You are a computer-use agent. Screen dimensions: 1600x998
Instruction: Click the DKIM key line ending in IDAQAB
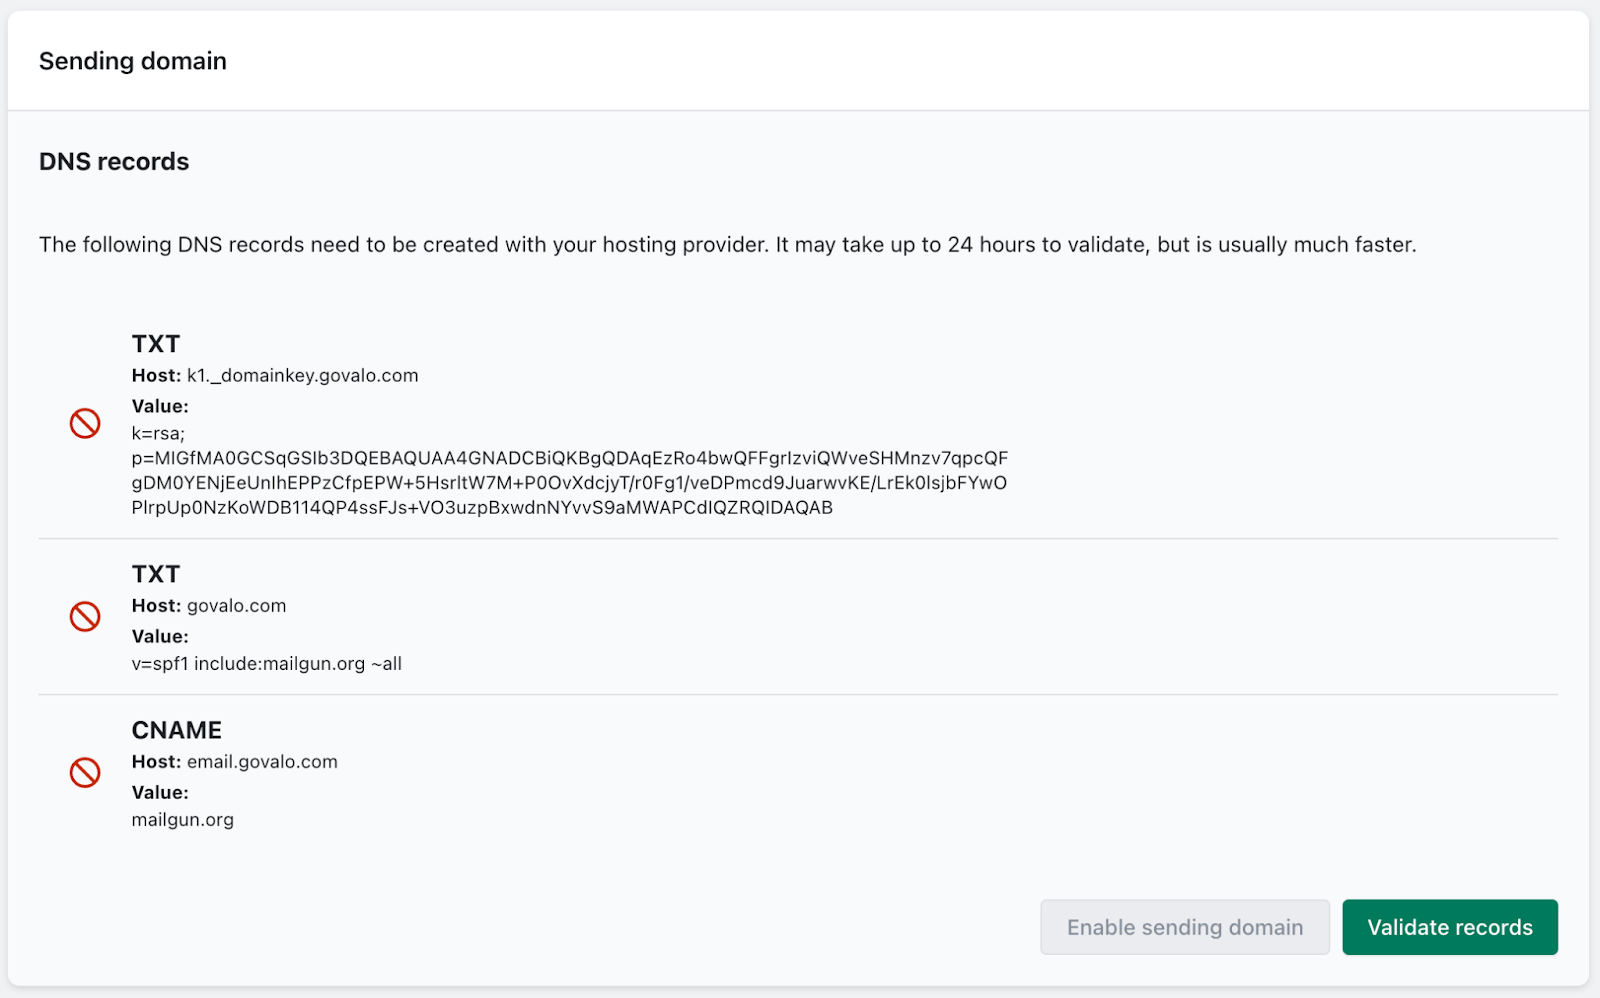[x=482, y=508]
